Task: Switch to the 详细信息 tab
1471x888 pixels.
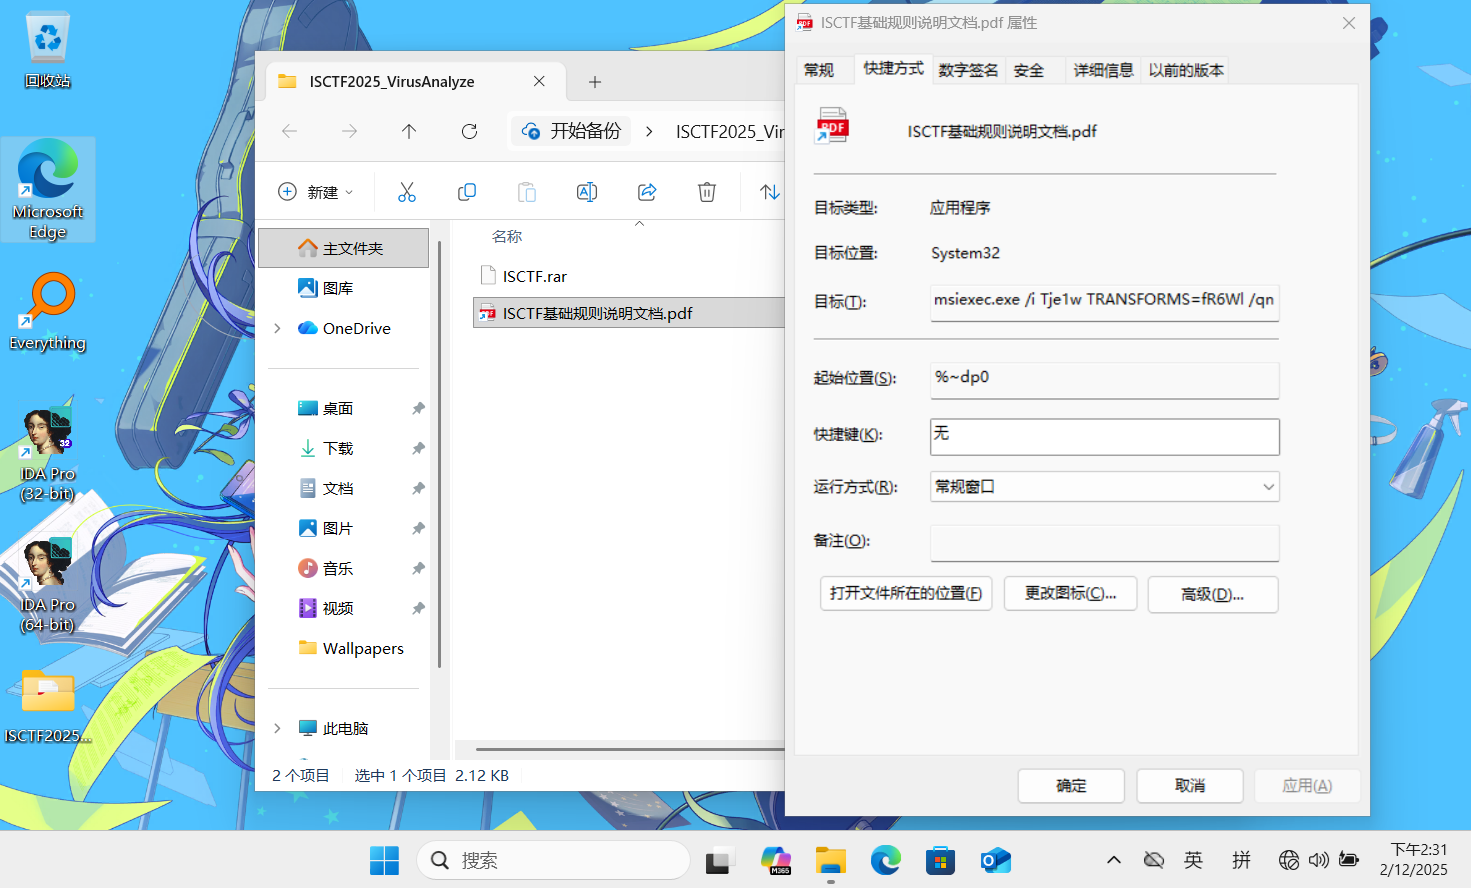Action: pyautogui.click(x=1104, y=70)
